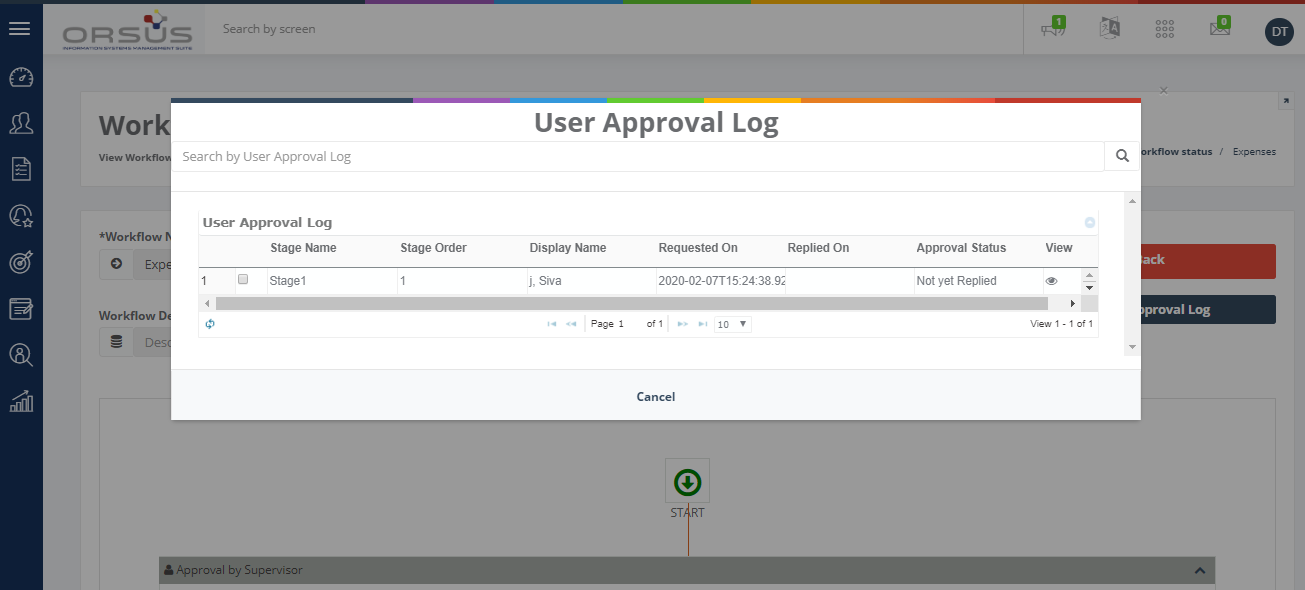Close the dialog with the X button

tap(1163, 91)
